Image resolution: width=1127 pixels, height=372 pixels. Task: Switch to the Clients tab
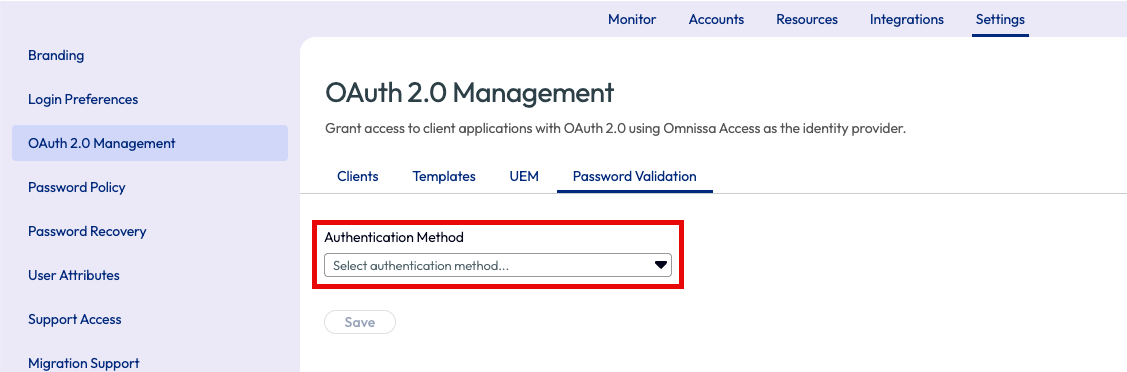click(x=357, y=176)
